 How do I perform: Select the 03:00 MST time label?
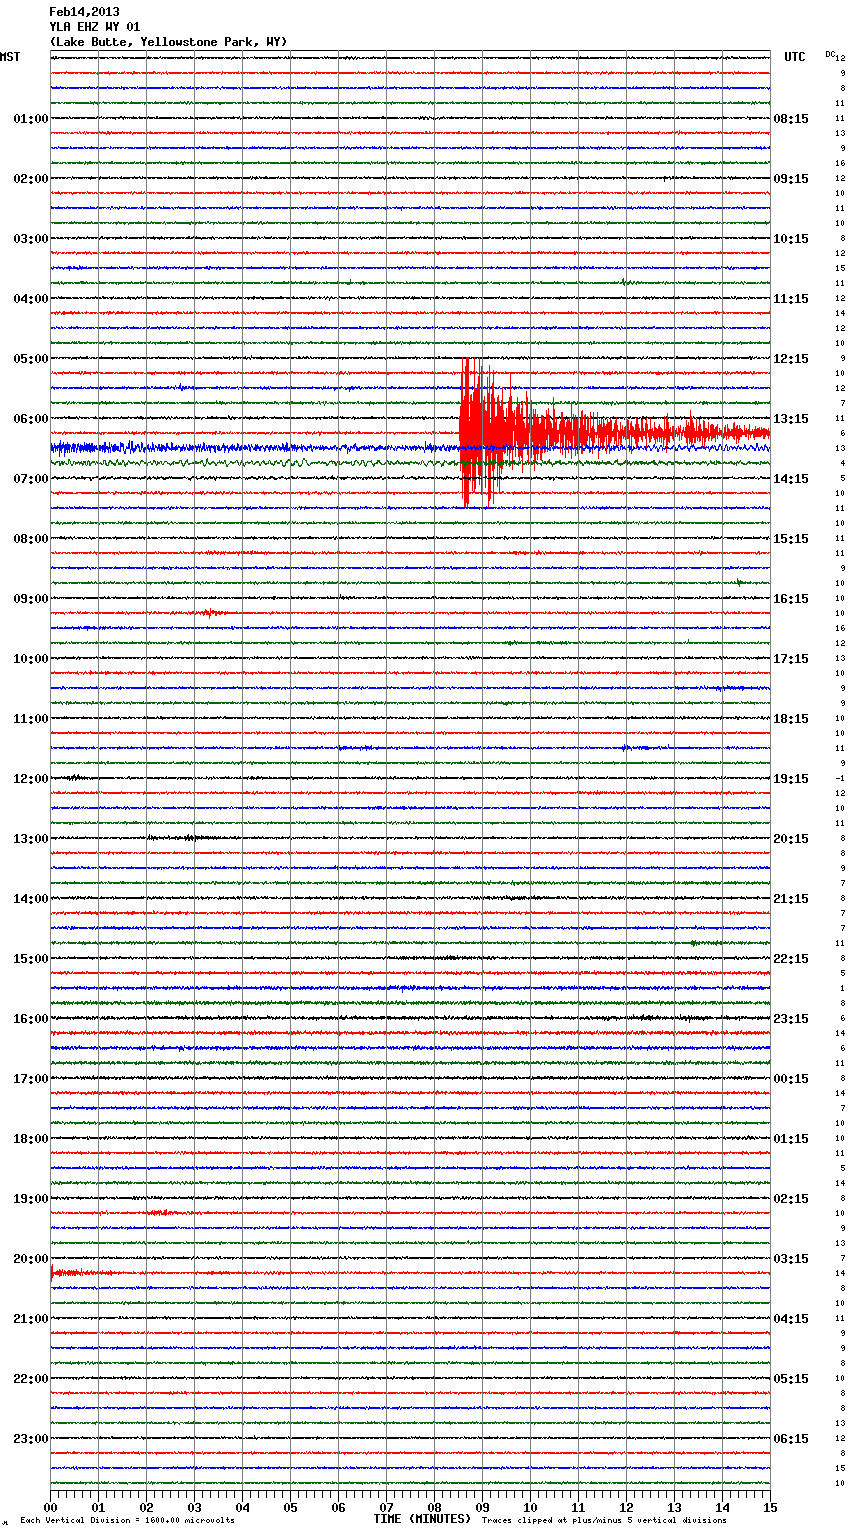pos(30,239)
